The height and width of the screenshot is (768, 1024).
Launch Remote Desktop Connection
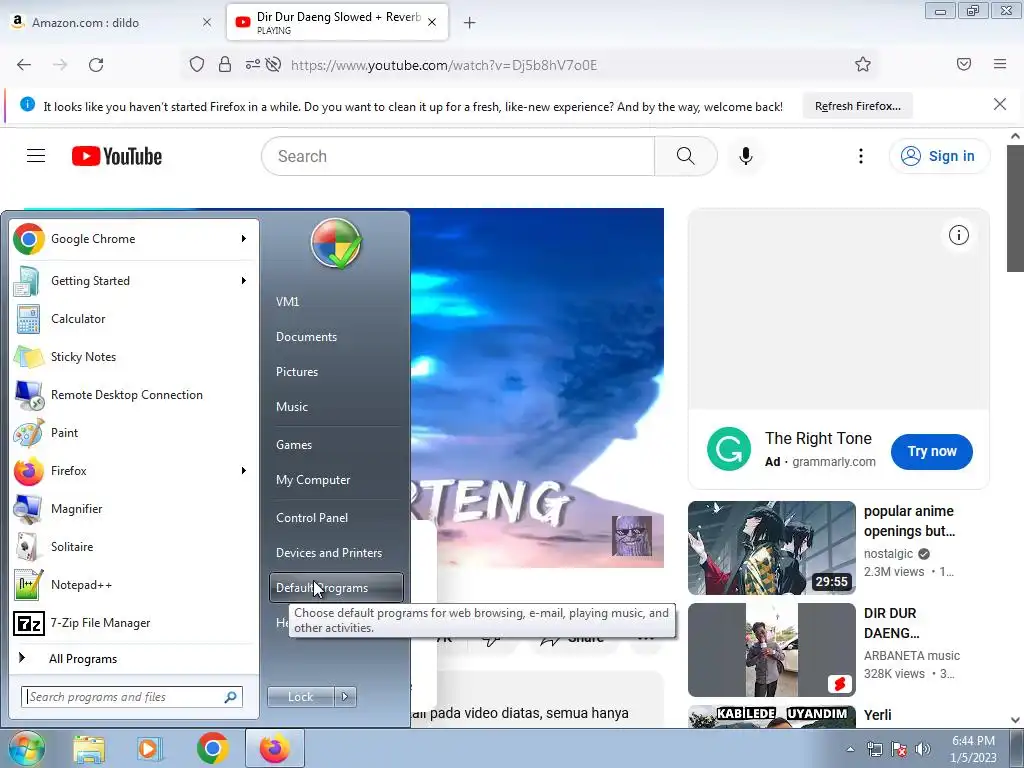point(134,394)
